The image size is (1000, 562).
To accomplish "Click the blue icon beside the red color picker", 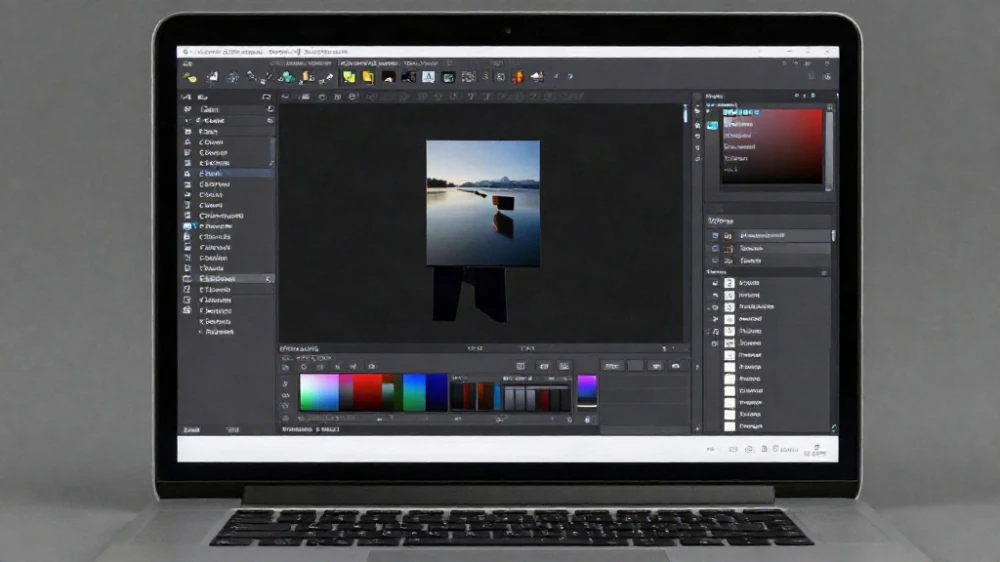I will click(x=712, y=126).
